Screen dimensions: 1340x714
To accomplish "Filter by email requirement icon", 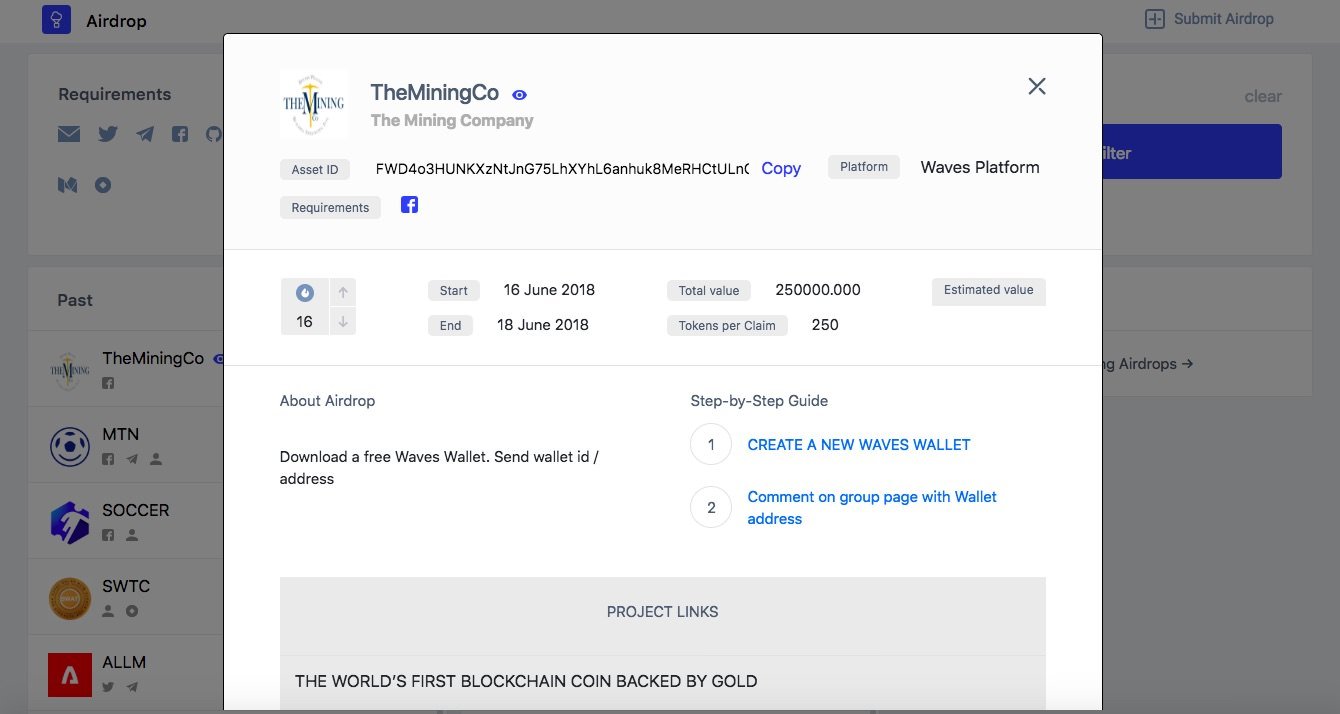I will [x=69, y=134].
